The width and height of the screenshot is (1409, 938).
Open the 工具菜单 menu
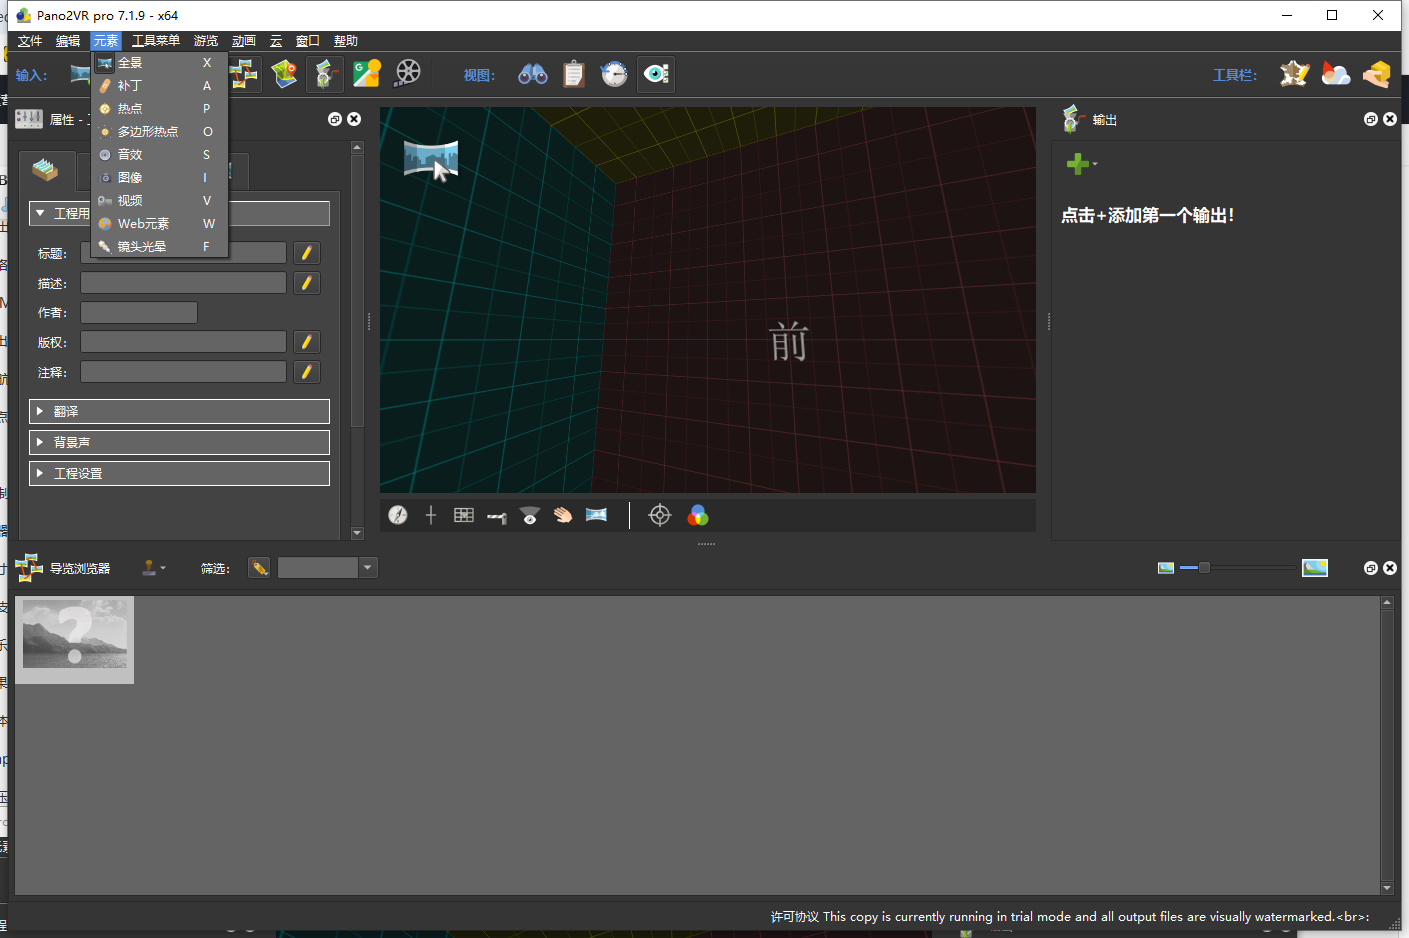pyautogui.click(x=156, y=41)
